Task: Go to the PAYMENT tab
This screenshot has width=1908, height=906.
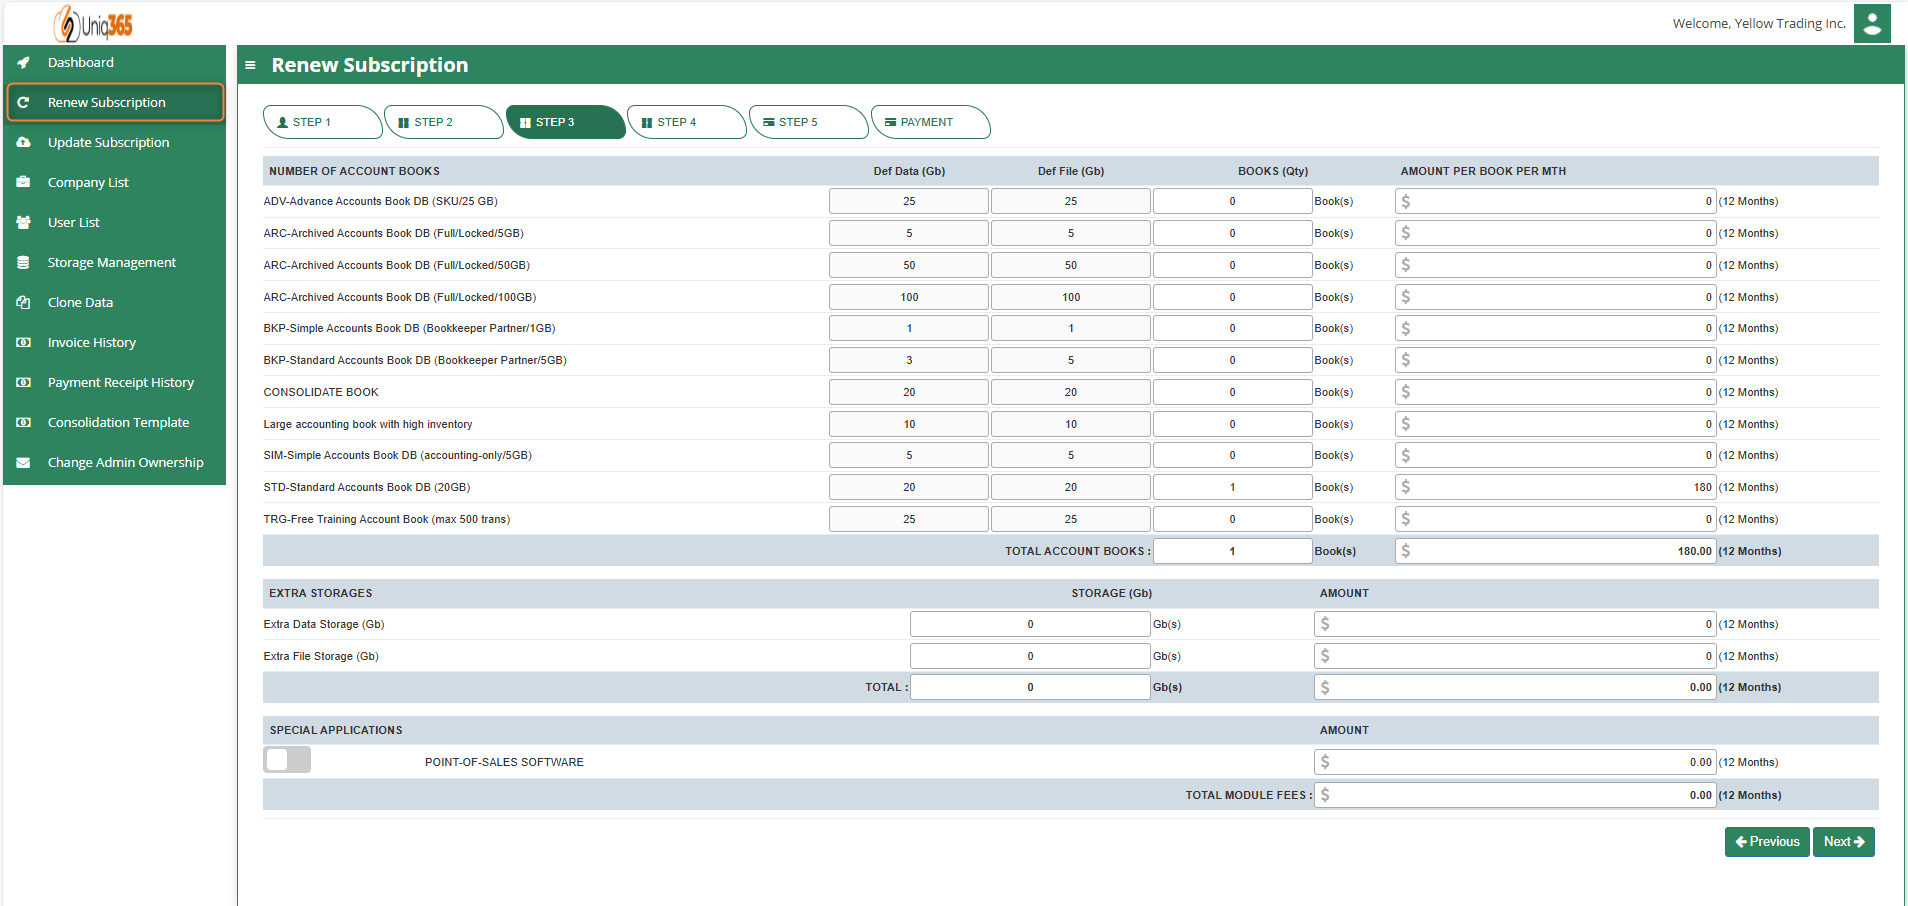Action: pos(930,122)
